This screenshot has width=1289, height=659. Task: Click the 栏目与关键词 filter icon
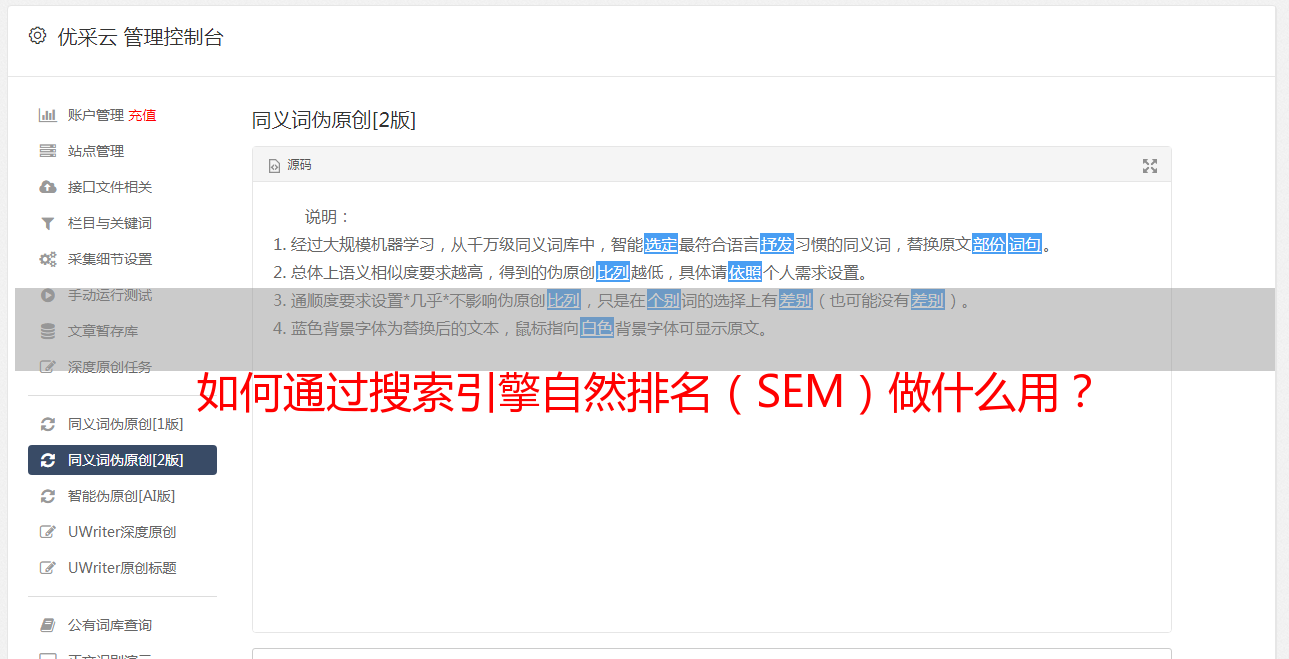(x=47, y=223)
